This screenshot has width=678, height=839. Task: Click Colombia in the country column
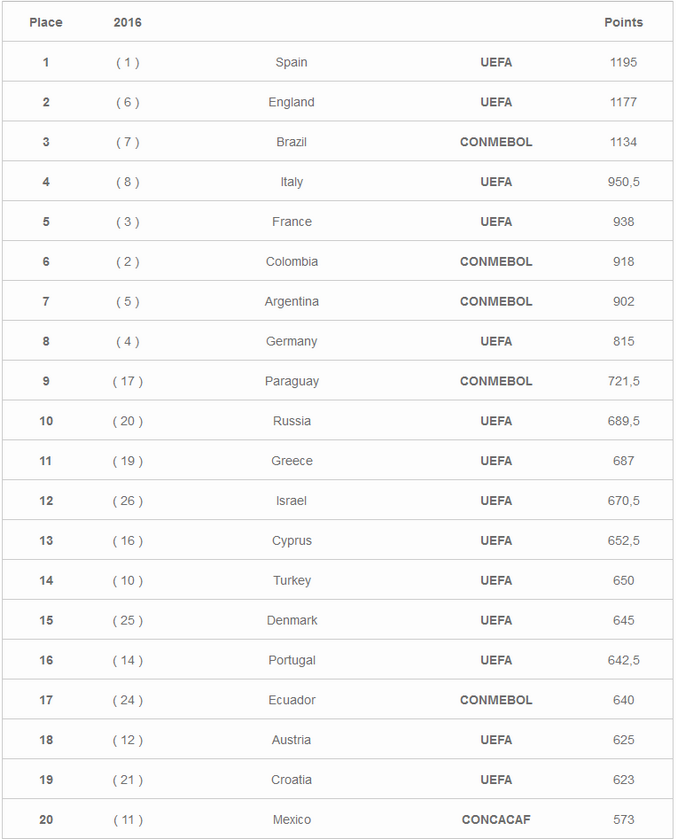(x=291, y=262)
